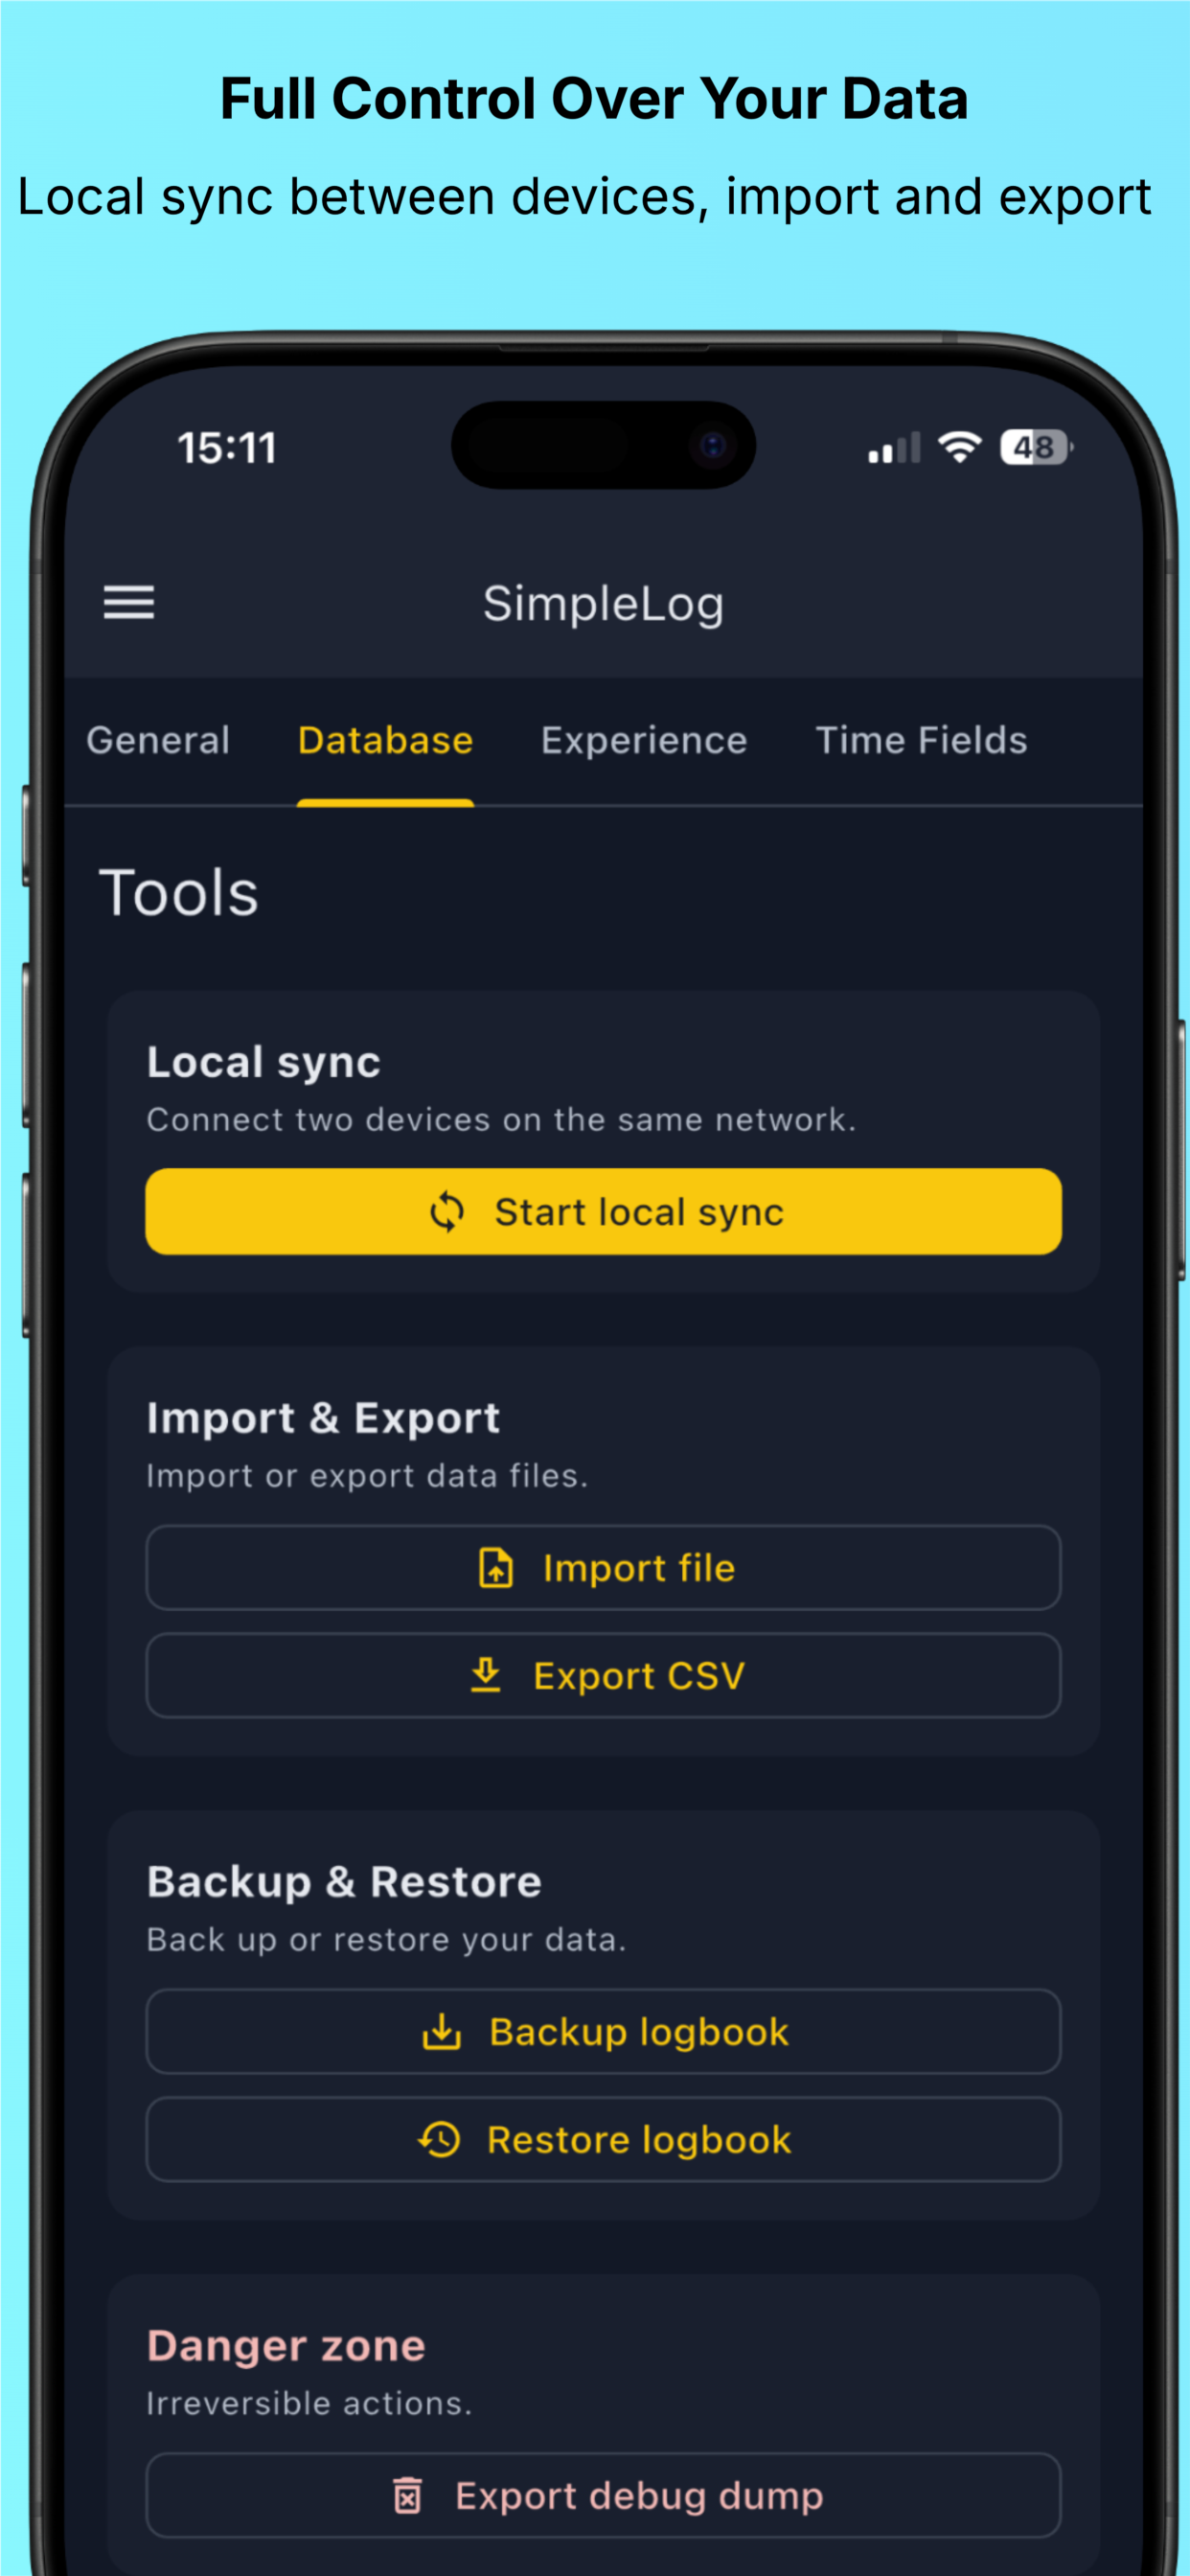
Task: Click the Backup & Restore heading
Action: tap(344, 1881)
